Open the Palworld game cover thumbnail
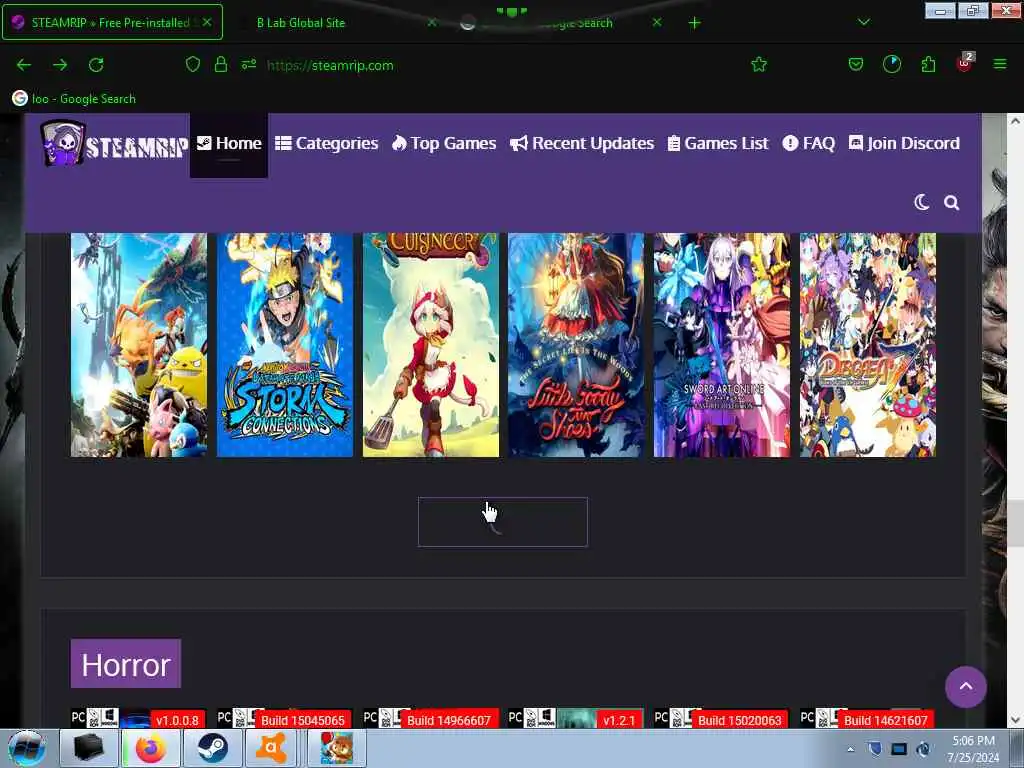The height and width of the screenshot is (768, 1024). coord(139,345)
